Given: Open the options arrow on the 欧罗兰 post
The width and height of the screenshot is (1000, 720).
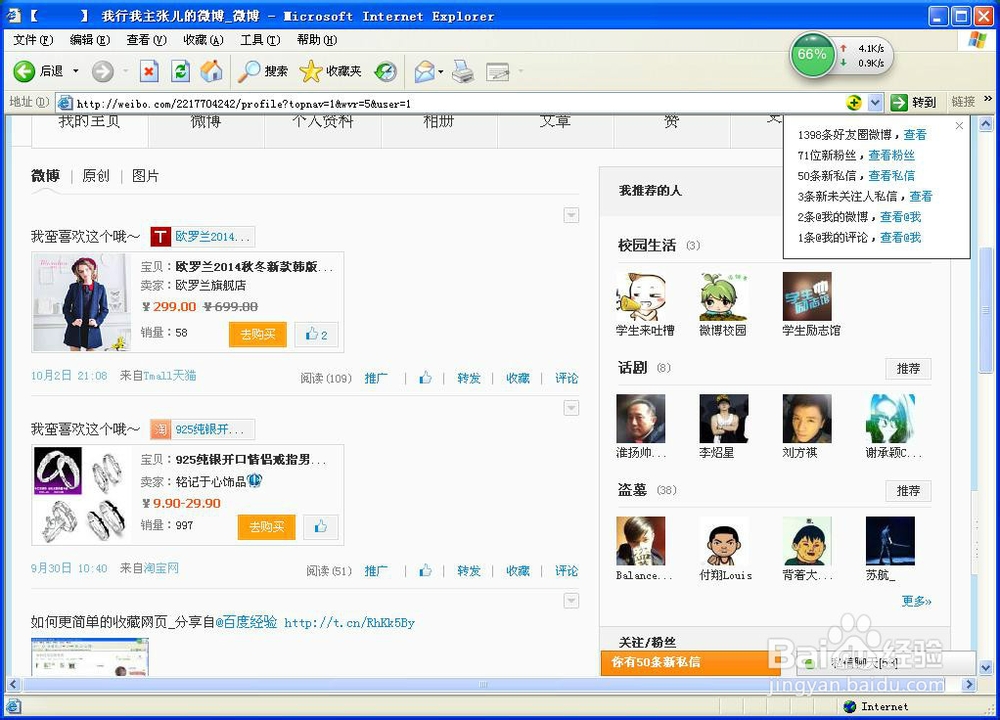Looking at the screenshot, I should (571, 216).
